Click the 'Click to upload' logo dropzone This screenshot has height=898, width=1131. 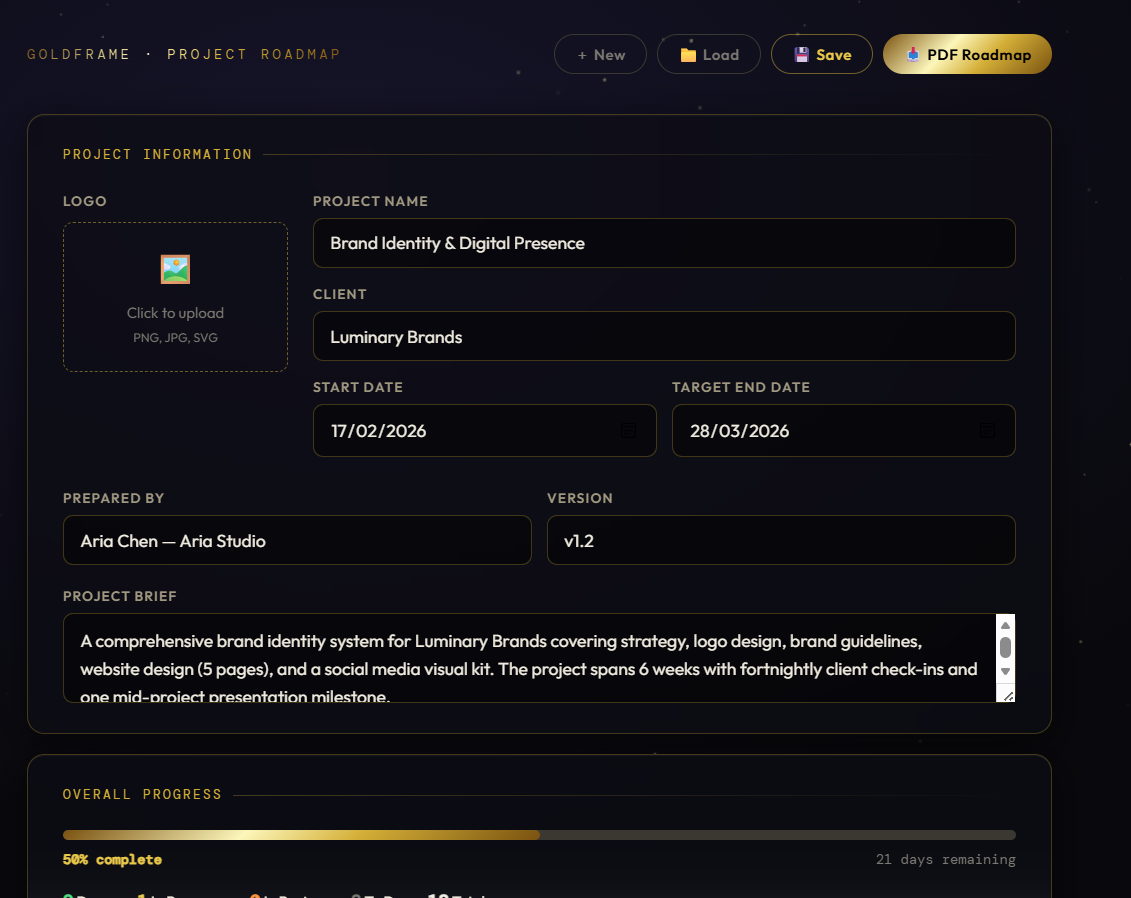click(175, 312)
